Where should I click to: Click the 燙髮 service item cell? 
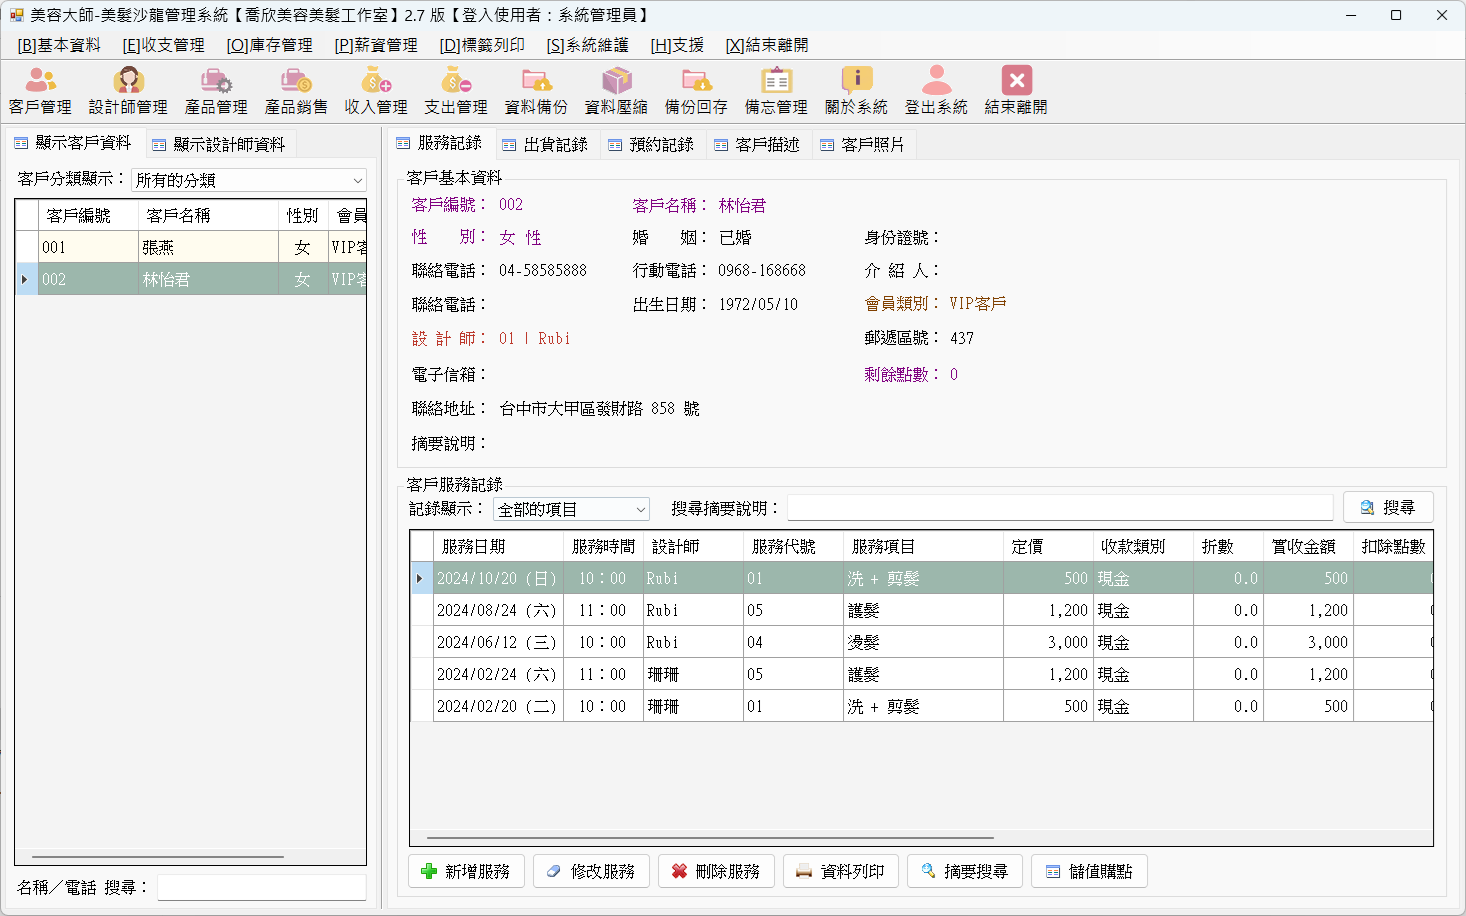point(923,642)
